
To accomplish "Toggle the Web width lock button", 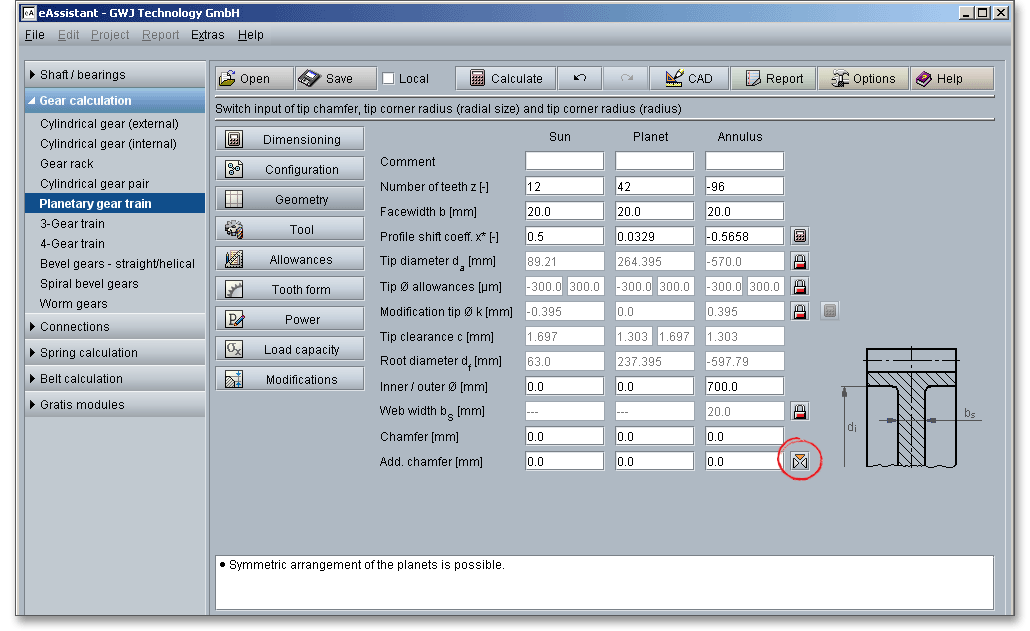I will tap(800, 412).
